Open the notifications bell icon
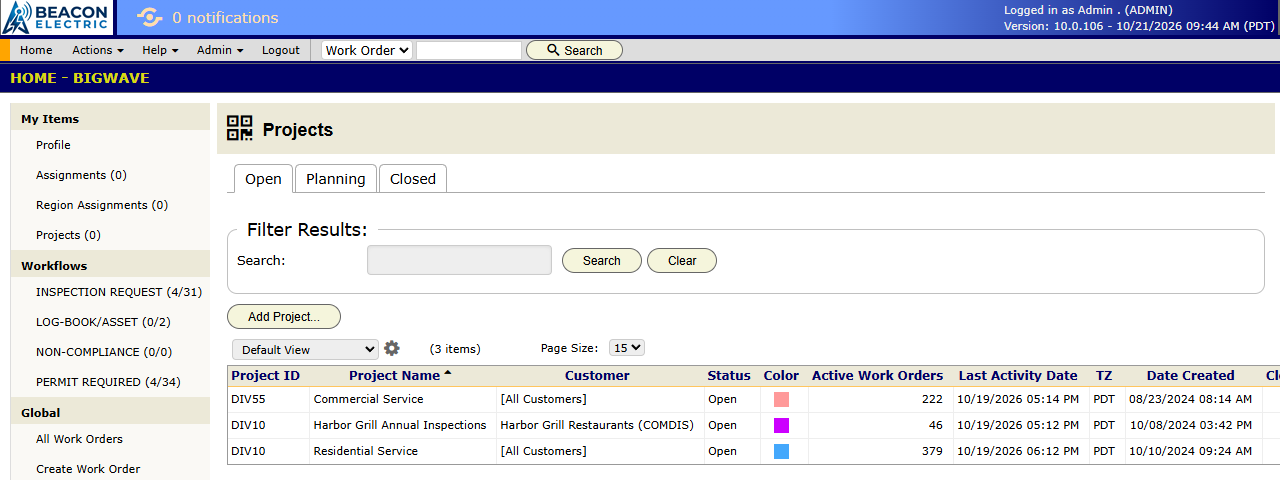The image size is (1280, 480). [149, 18]
